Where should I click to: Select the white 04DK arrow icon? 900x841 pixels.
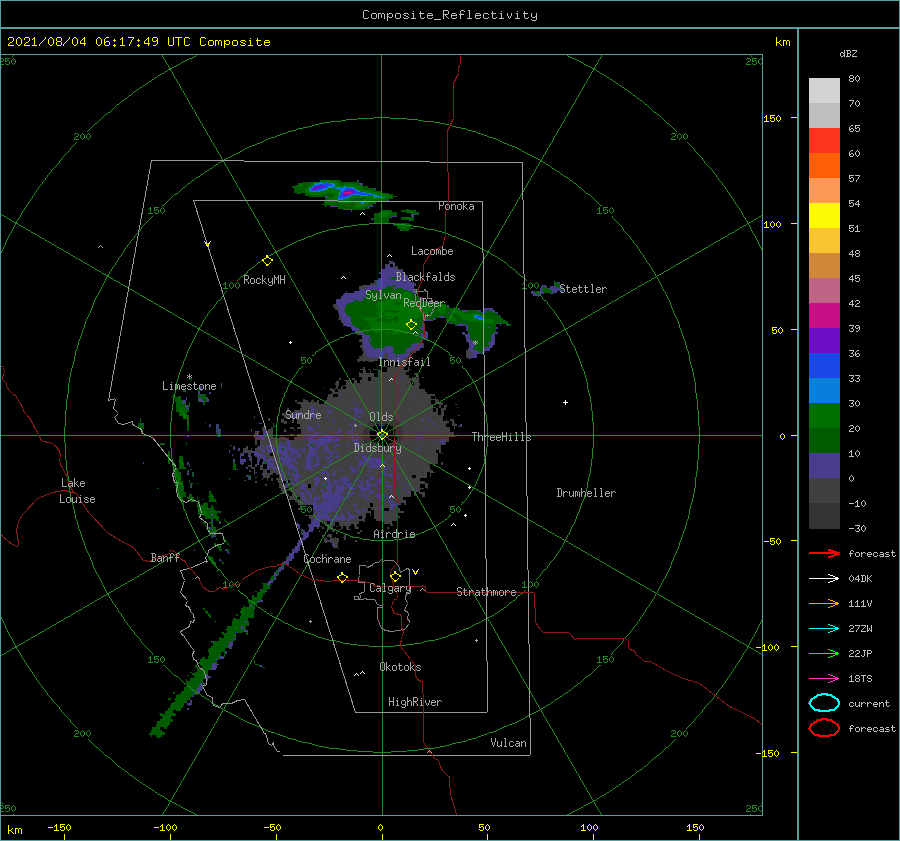coord(824,579)
